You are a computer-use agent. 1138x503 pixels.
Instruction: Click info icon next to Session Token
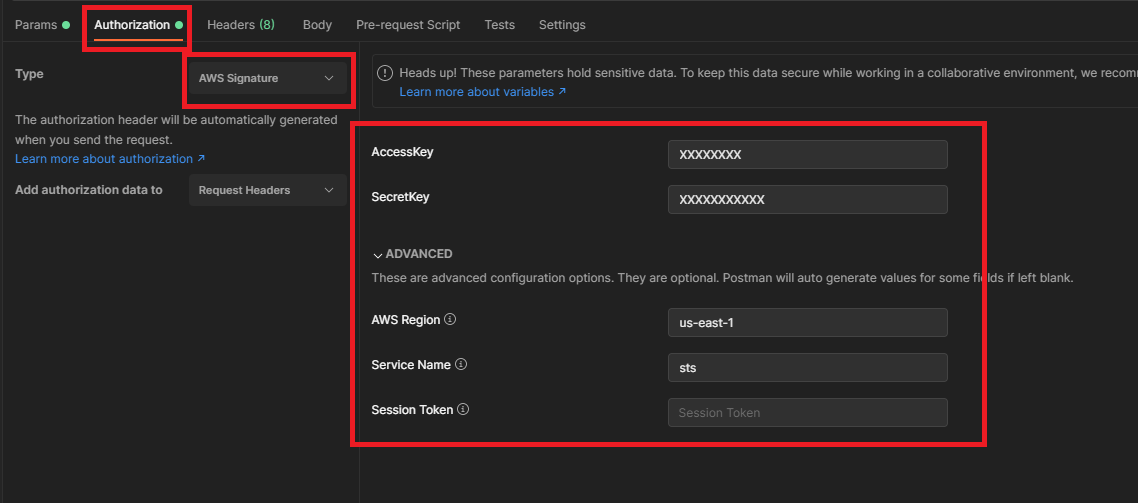click(464, 410)
